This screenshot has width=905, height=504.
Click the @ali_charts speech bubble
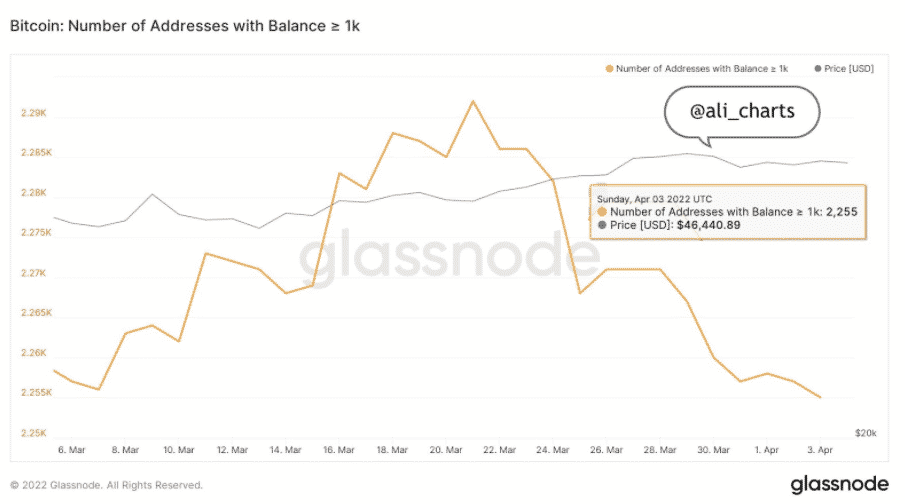click(742, 111)
